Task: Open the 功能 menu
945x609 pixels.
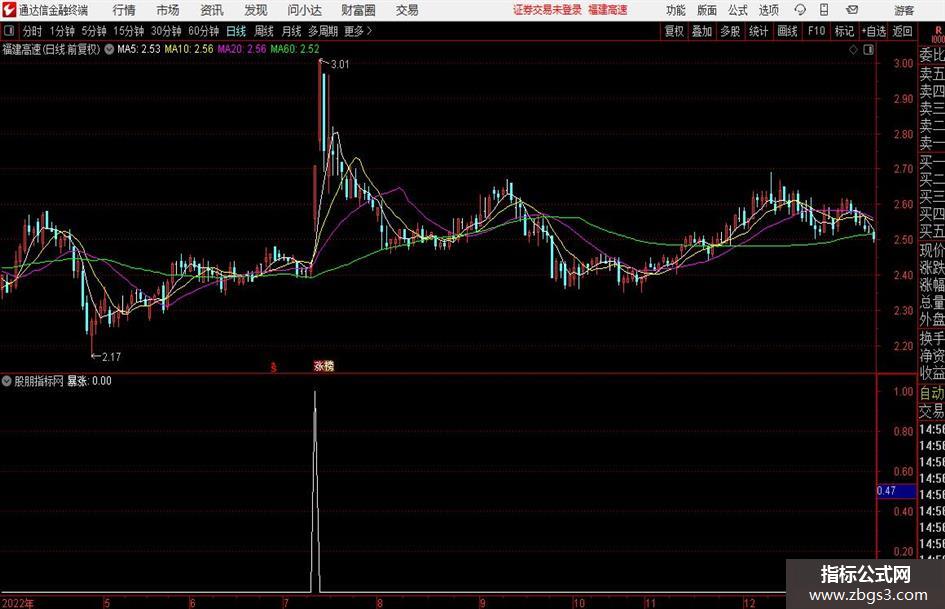Action: (x=676, y=10)
